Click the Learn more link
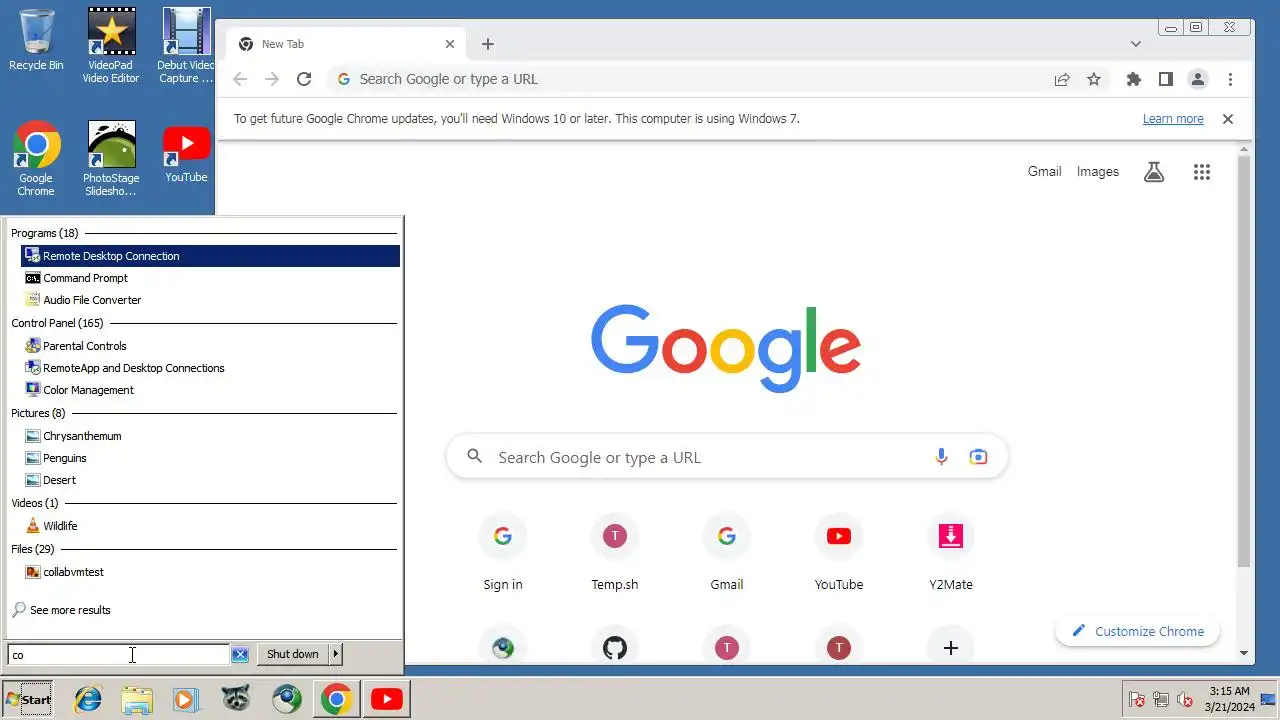The width and height of the screenshot is (1280, 720). pyautogui.click(x=1173, y=119)
